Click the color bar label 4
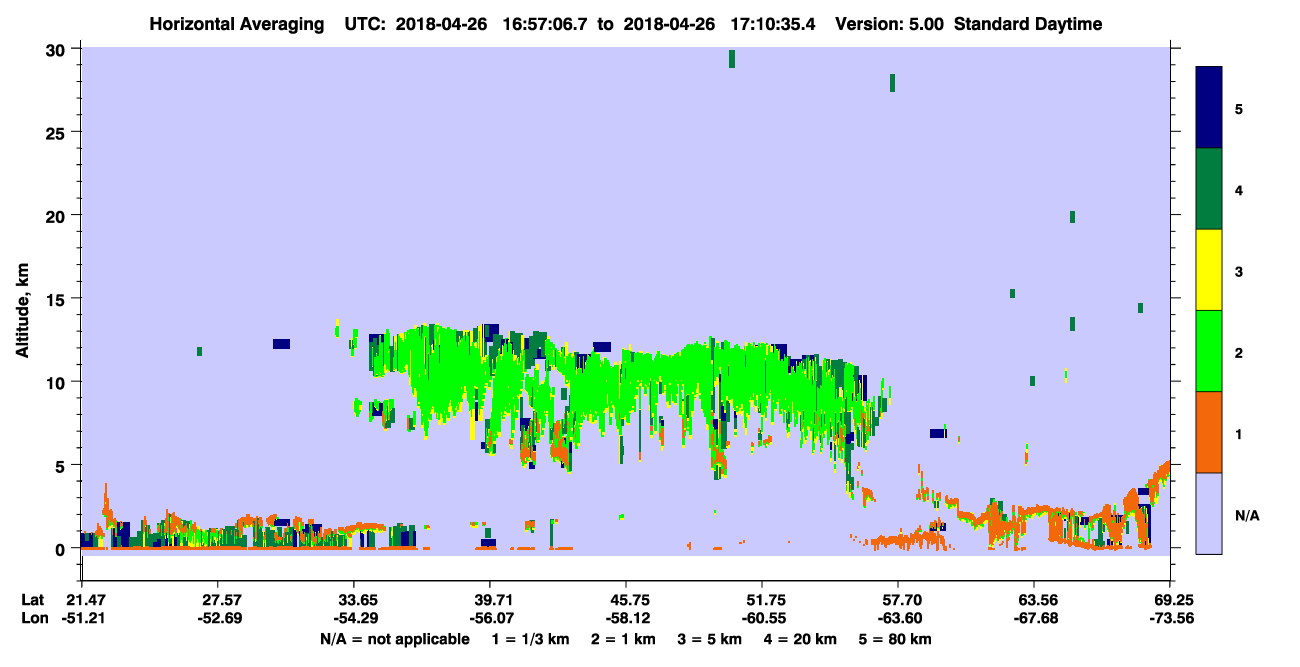Screen dimensions: 1300x667 1238,189
